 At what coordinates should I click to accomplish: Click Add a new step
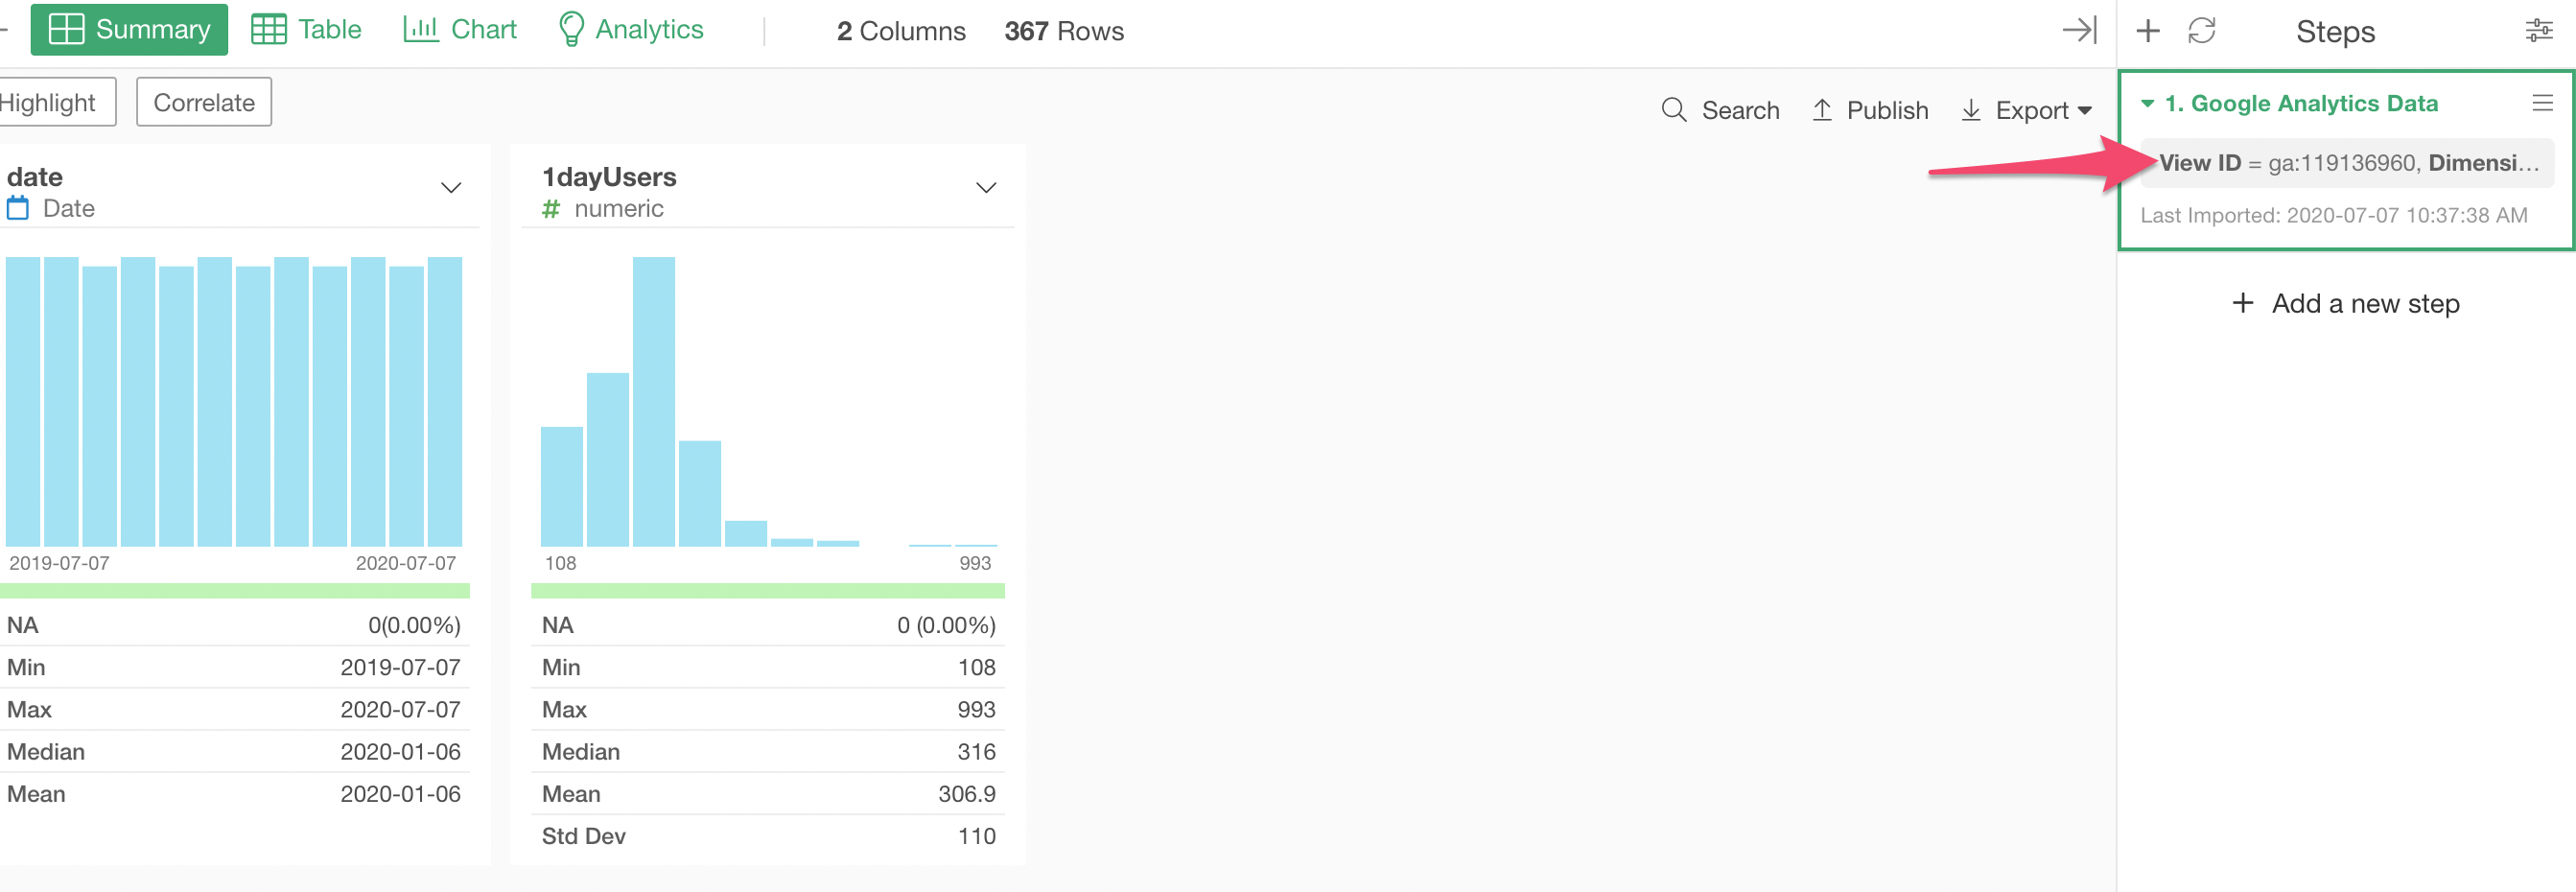pos(2345,303)
